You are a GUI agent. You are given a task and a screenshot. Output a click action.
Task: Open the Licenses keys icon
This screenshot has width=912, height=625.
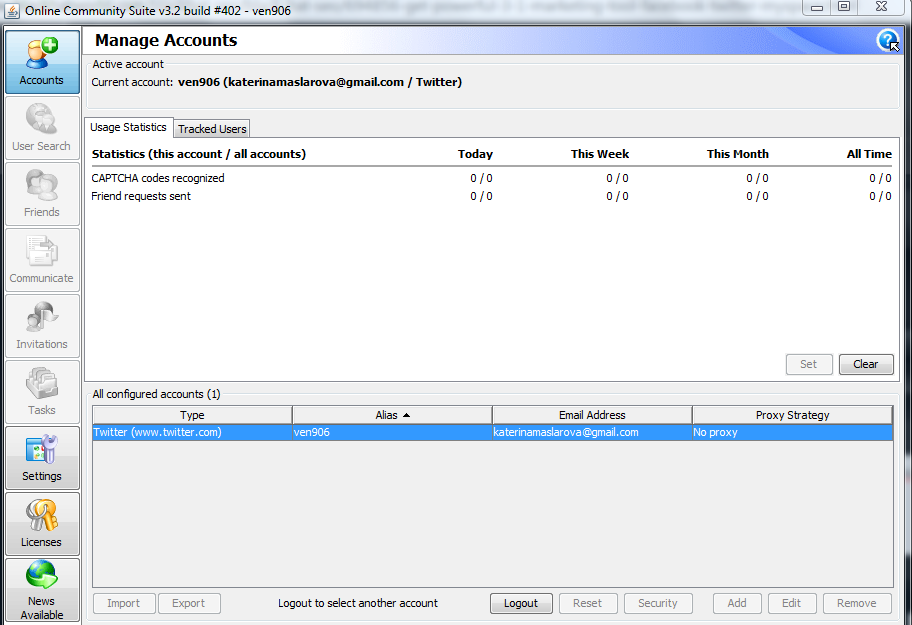click(42, 524)
